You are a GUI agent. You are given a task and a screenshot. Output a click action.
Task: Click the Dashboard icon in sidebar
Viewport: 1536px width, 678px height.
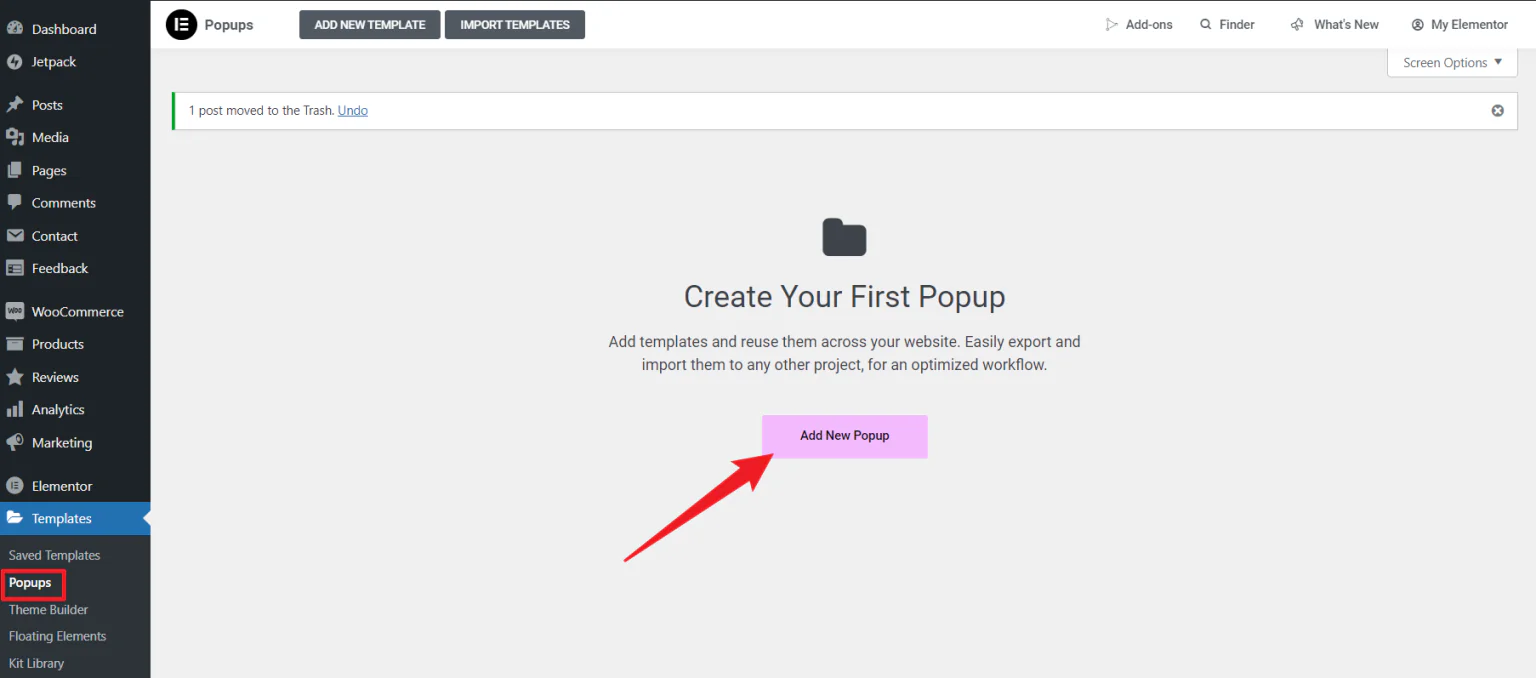(15, 29)
